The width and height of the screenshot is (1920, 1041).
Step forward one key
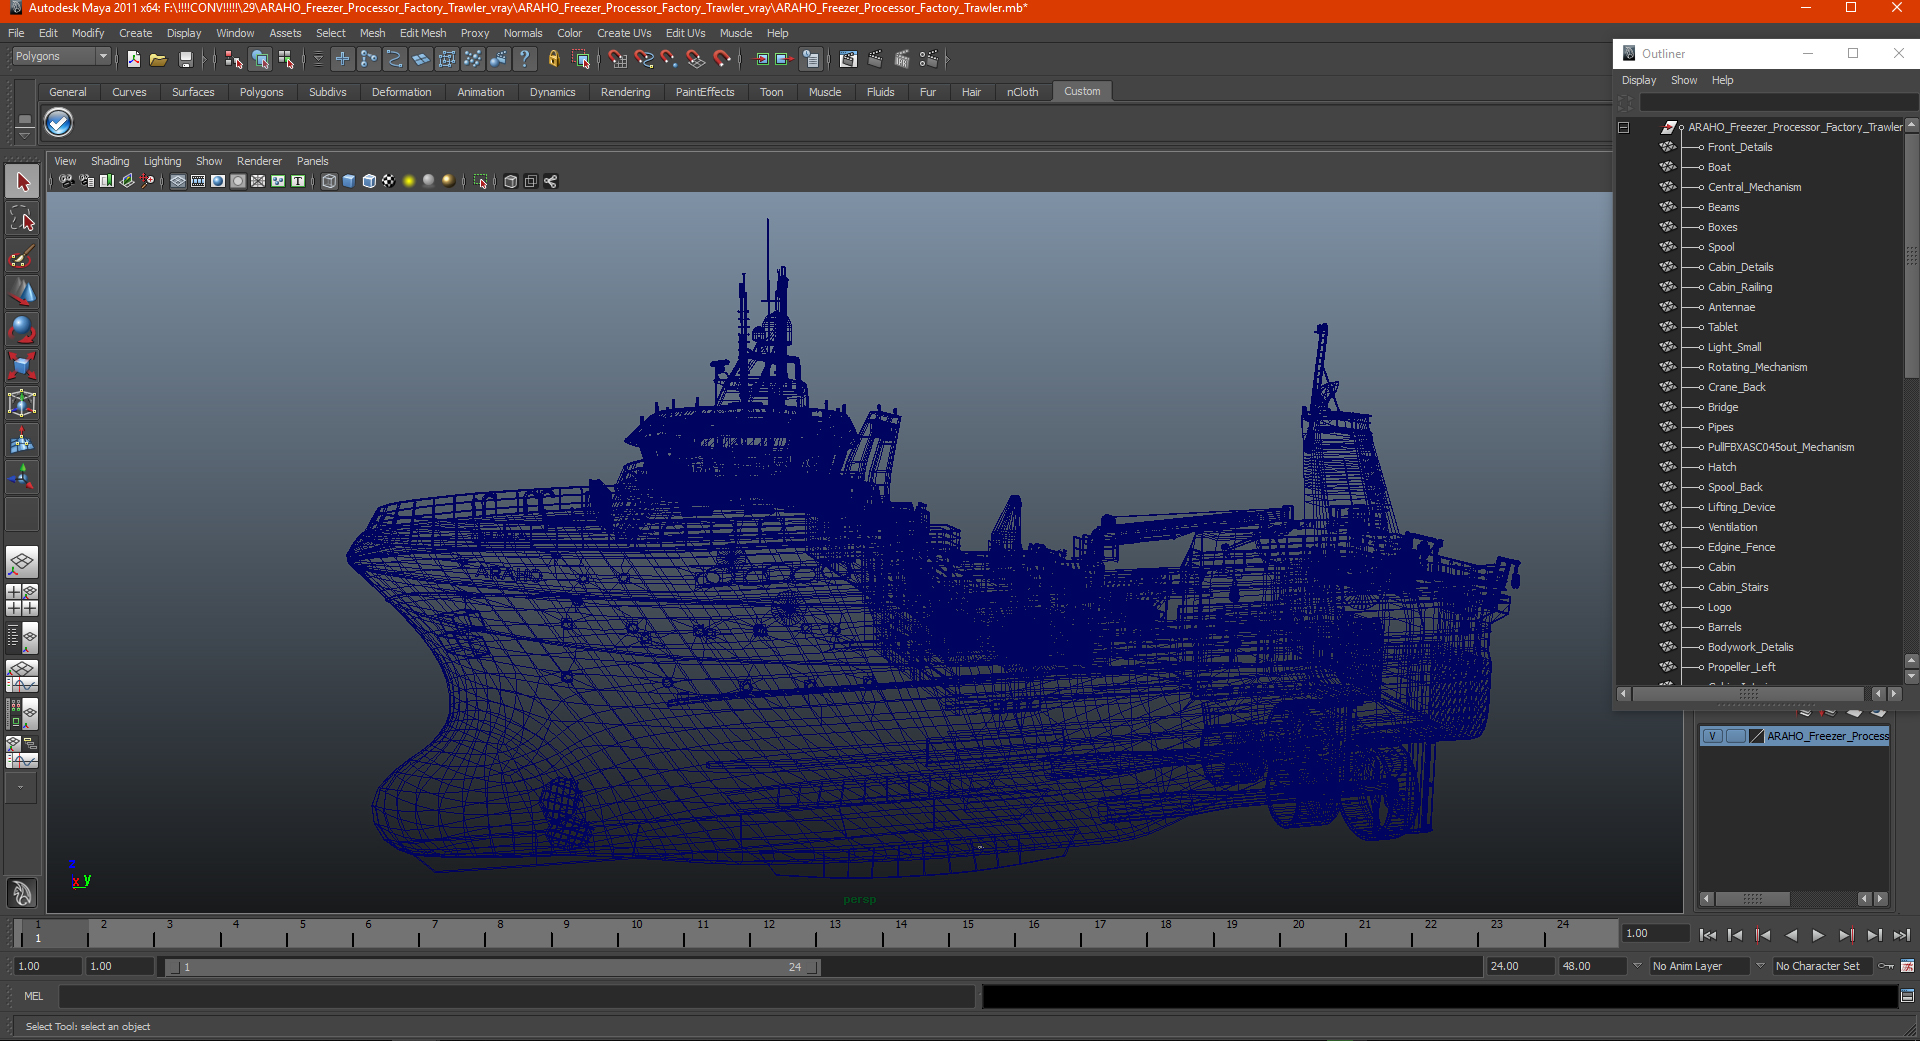(1846, 935)
